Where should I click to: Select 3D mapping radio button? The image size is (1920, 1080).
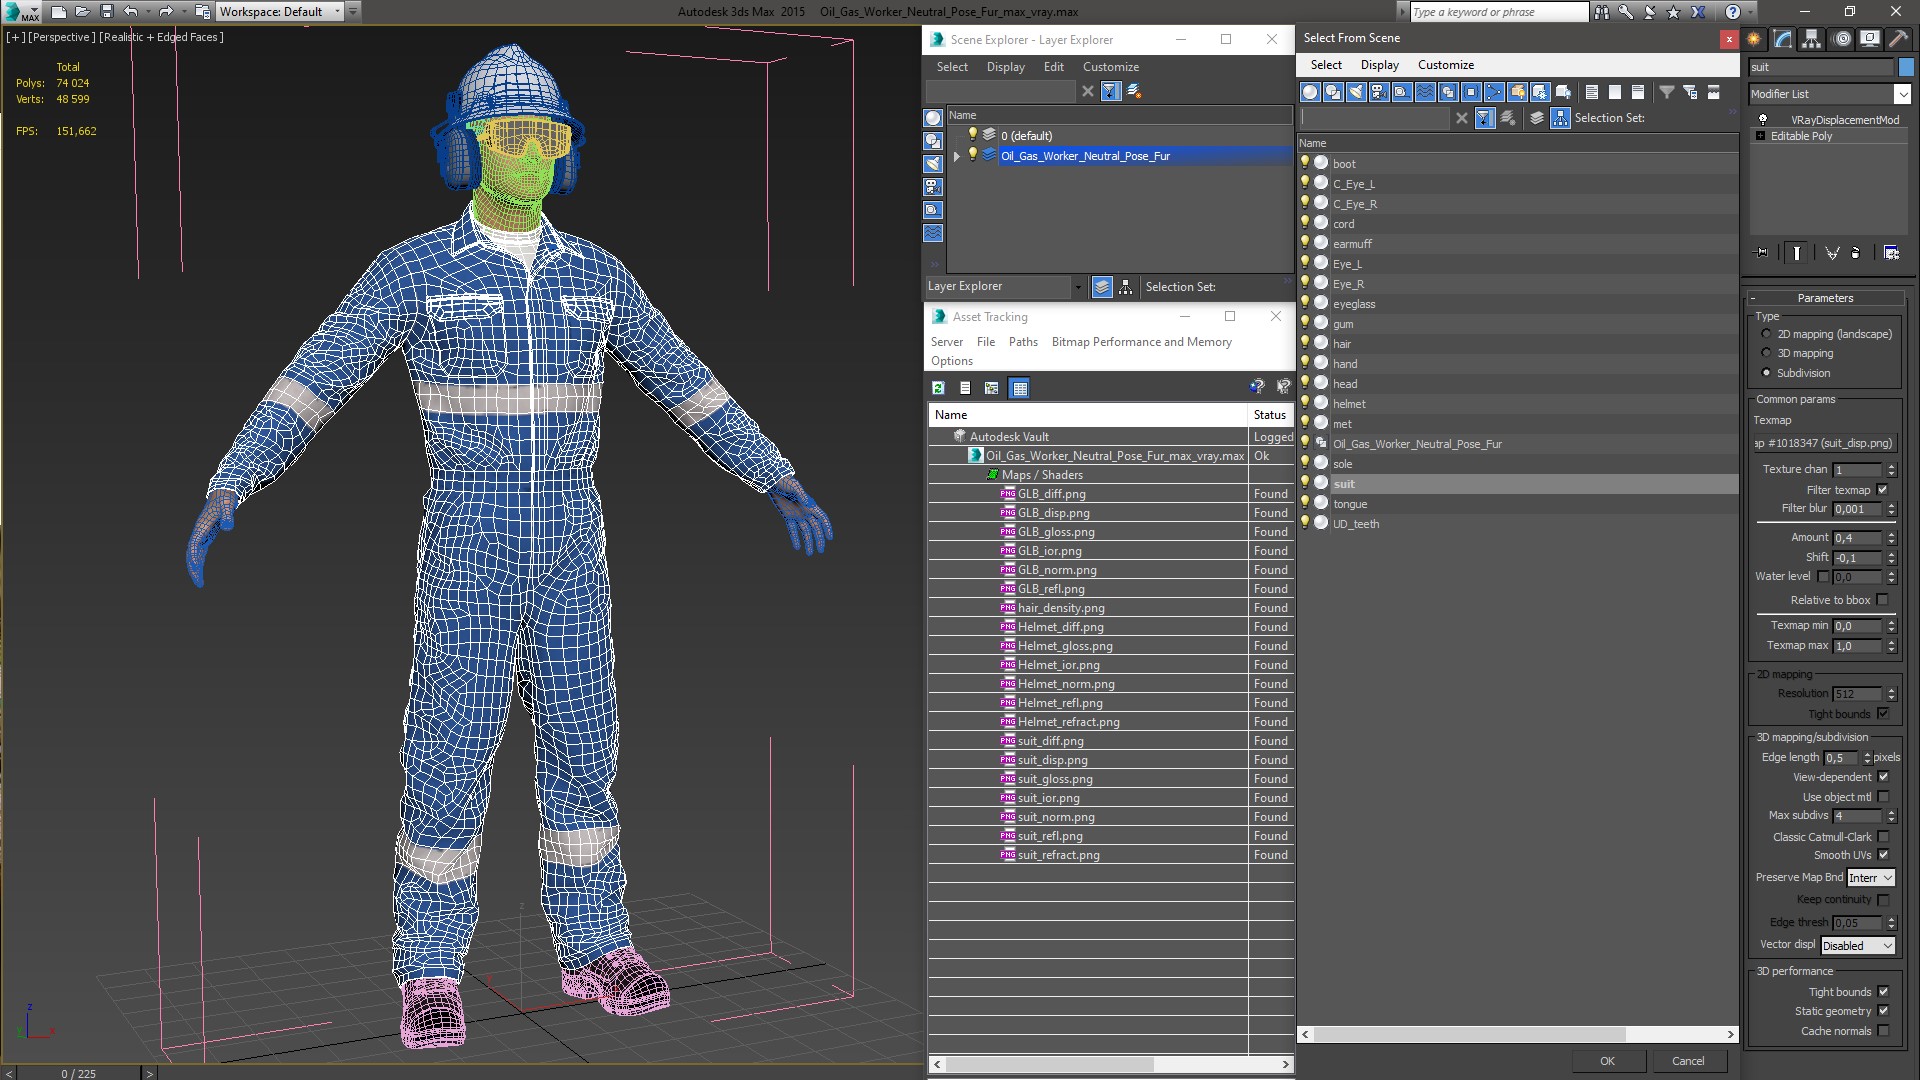[1766, 353]
